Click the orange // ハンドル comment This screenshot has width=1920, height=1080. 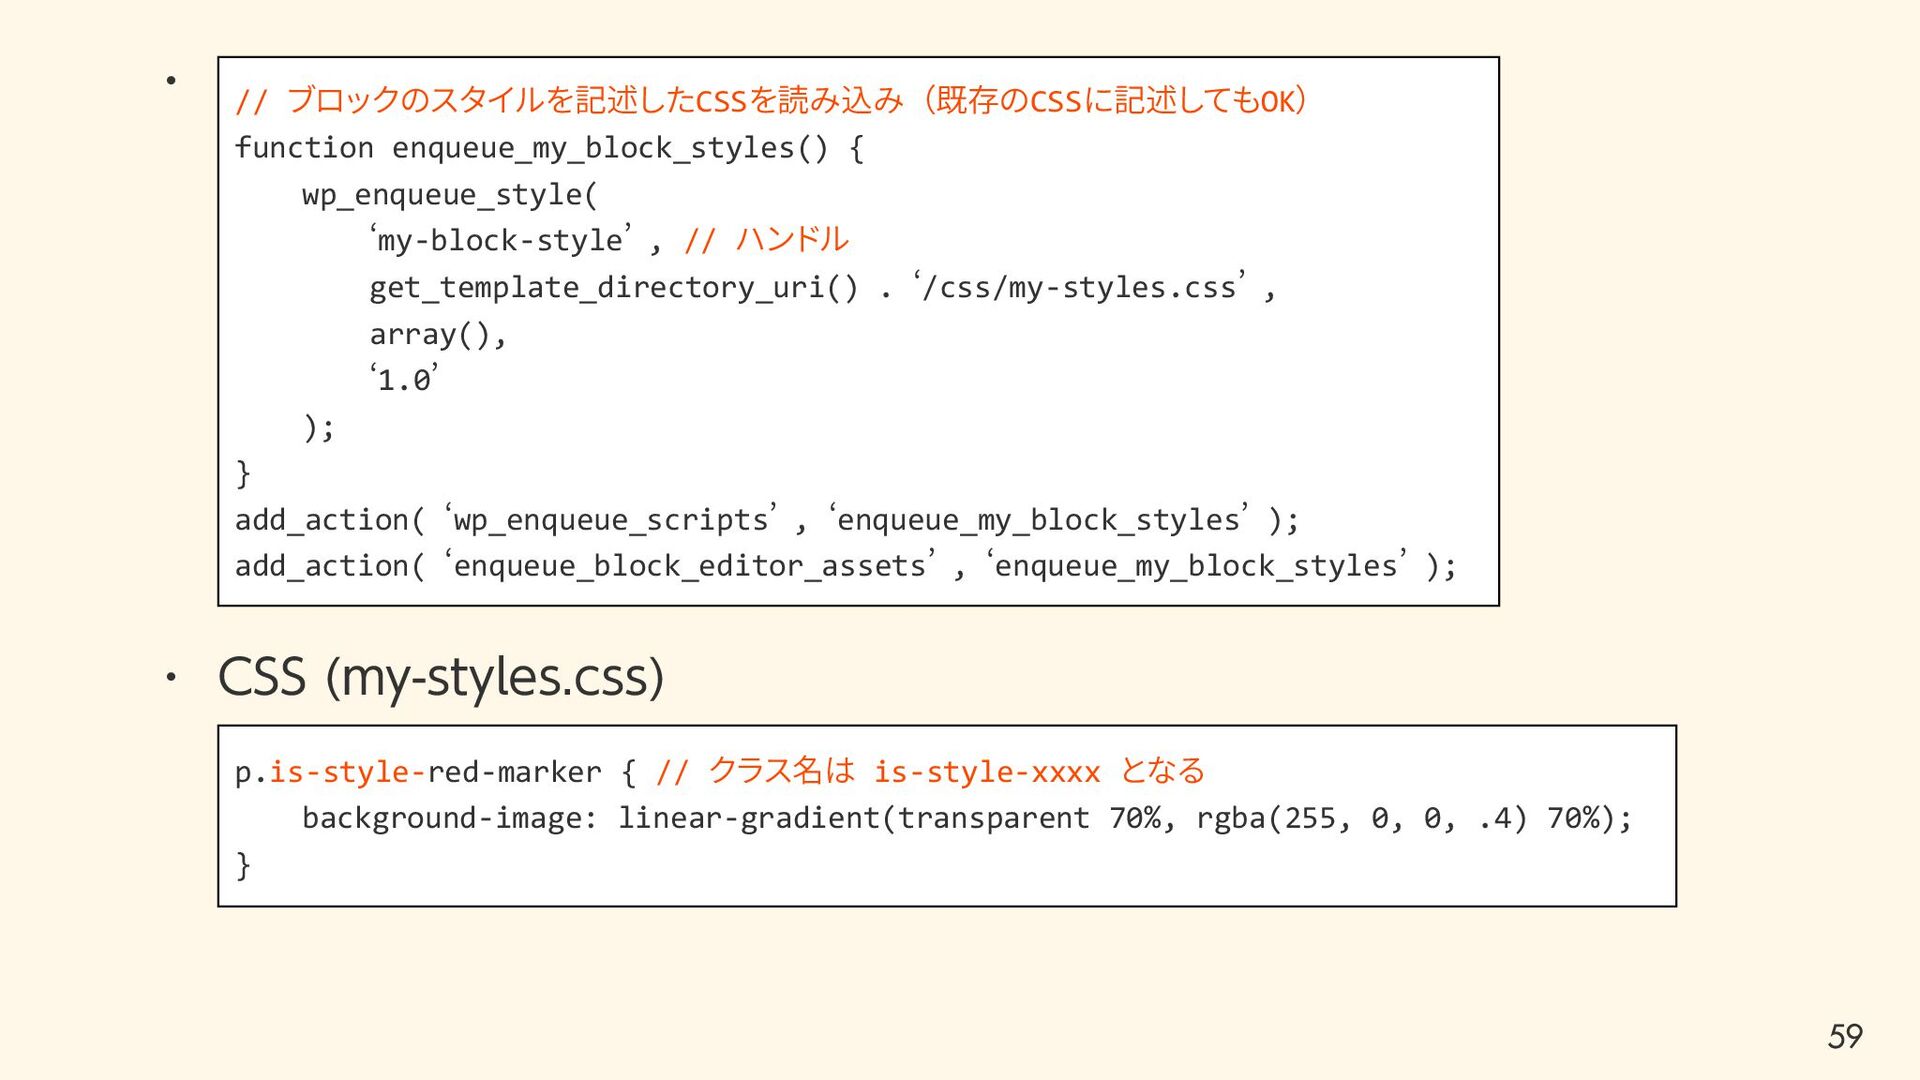point(766,240)
